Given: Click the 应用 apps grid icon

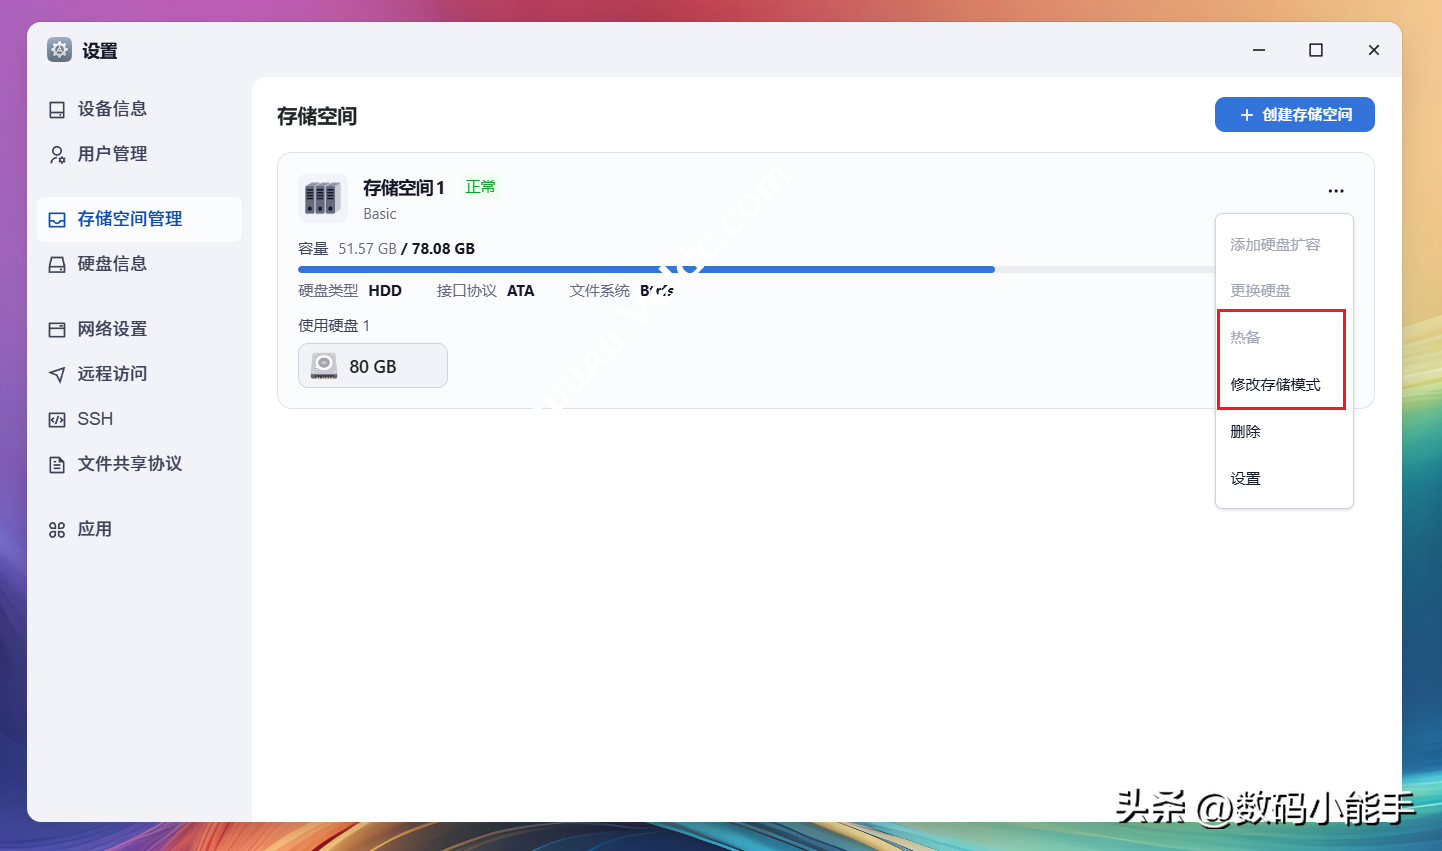Looking at the screenshot, I should click(x=57, y=530).
